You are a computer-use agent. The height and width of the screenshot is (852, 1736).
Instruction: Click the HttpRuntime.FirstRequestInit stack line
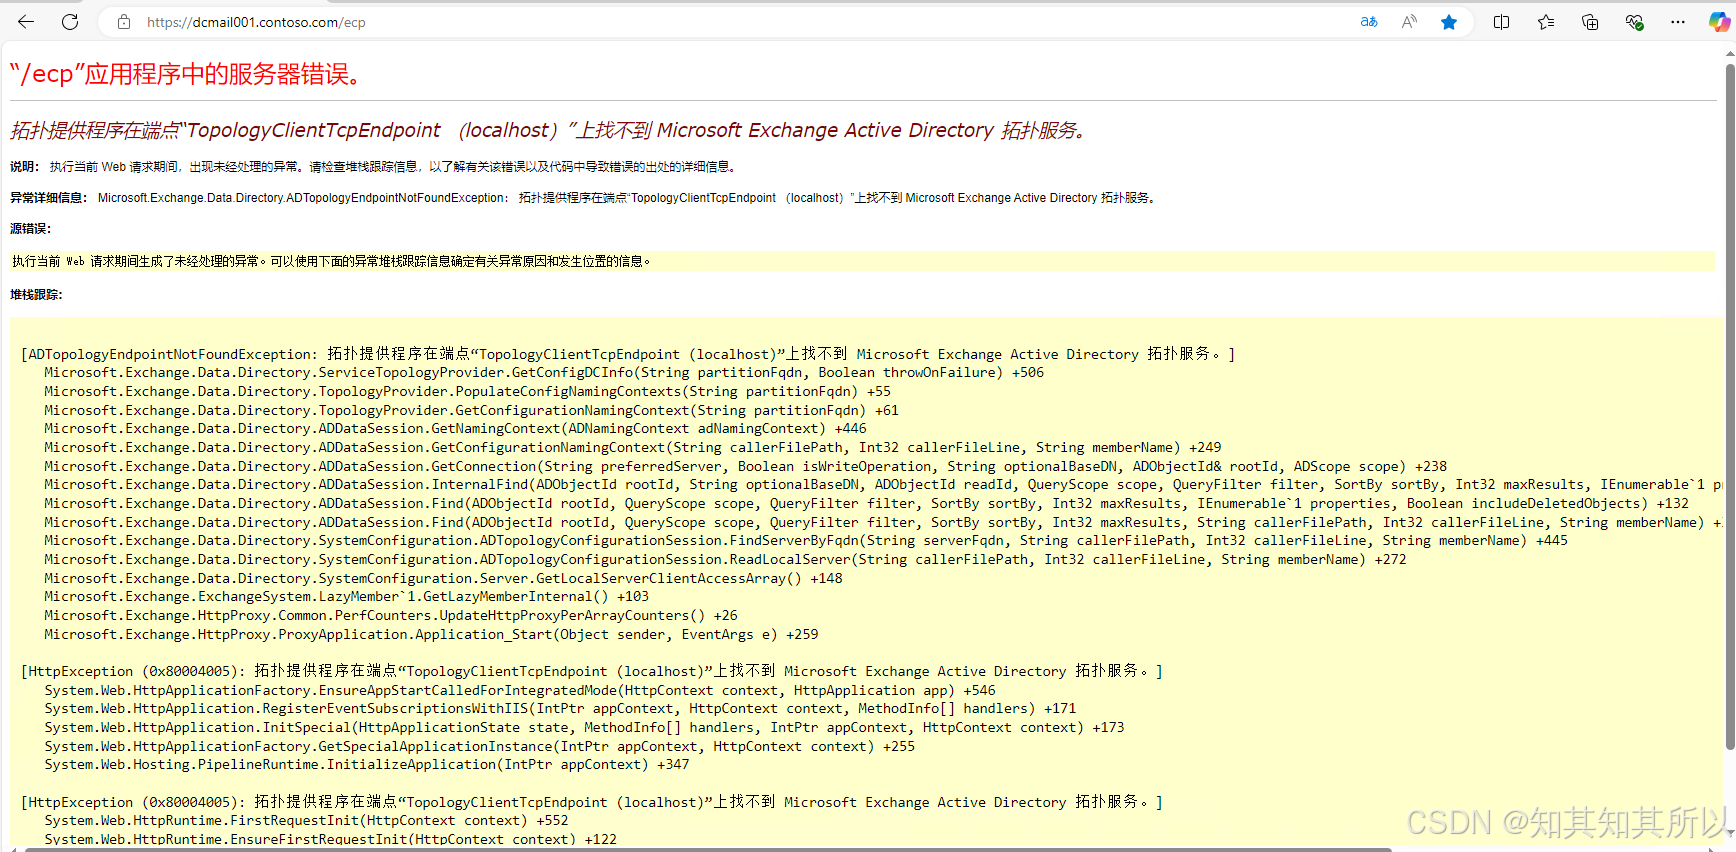pos(306,820)
